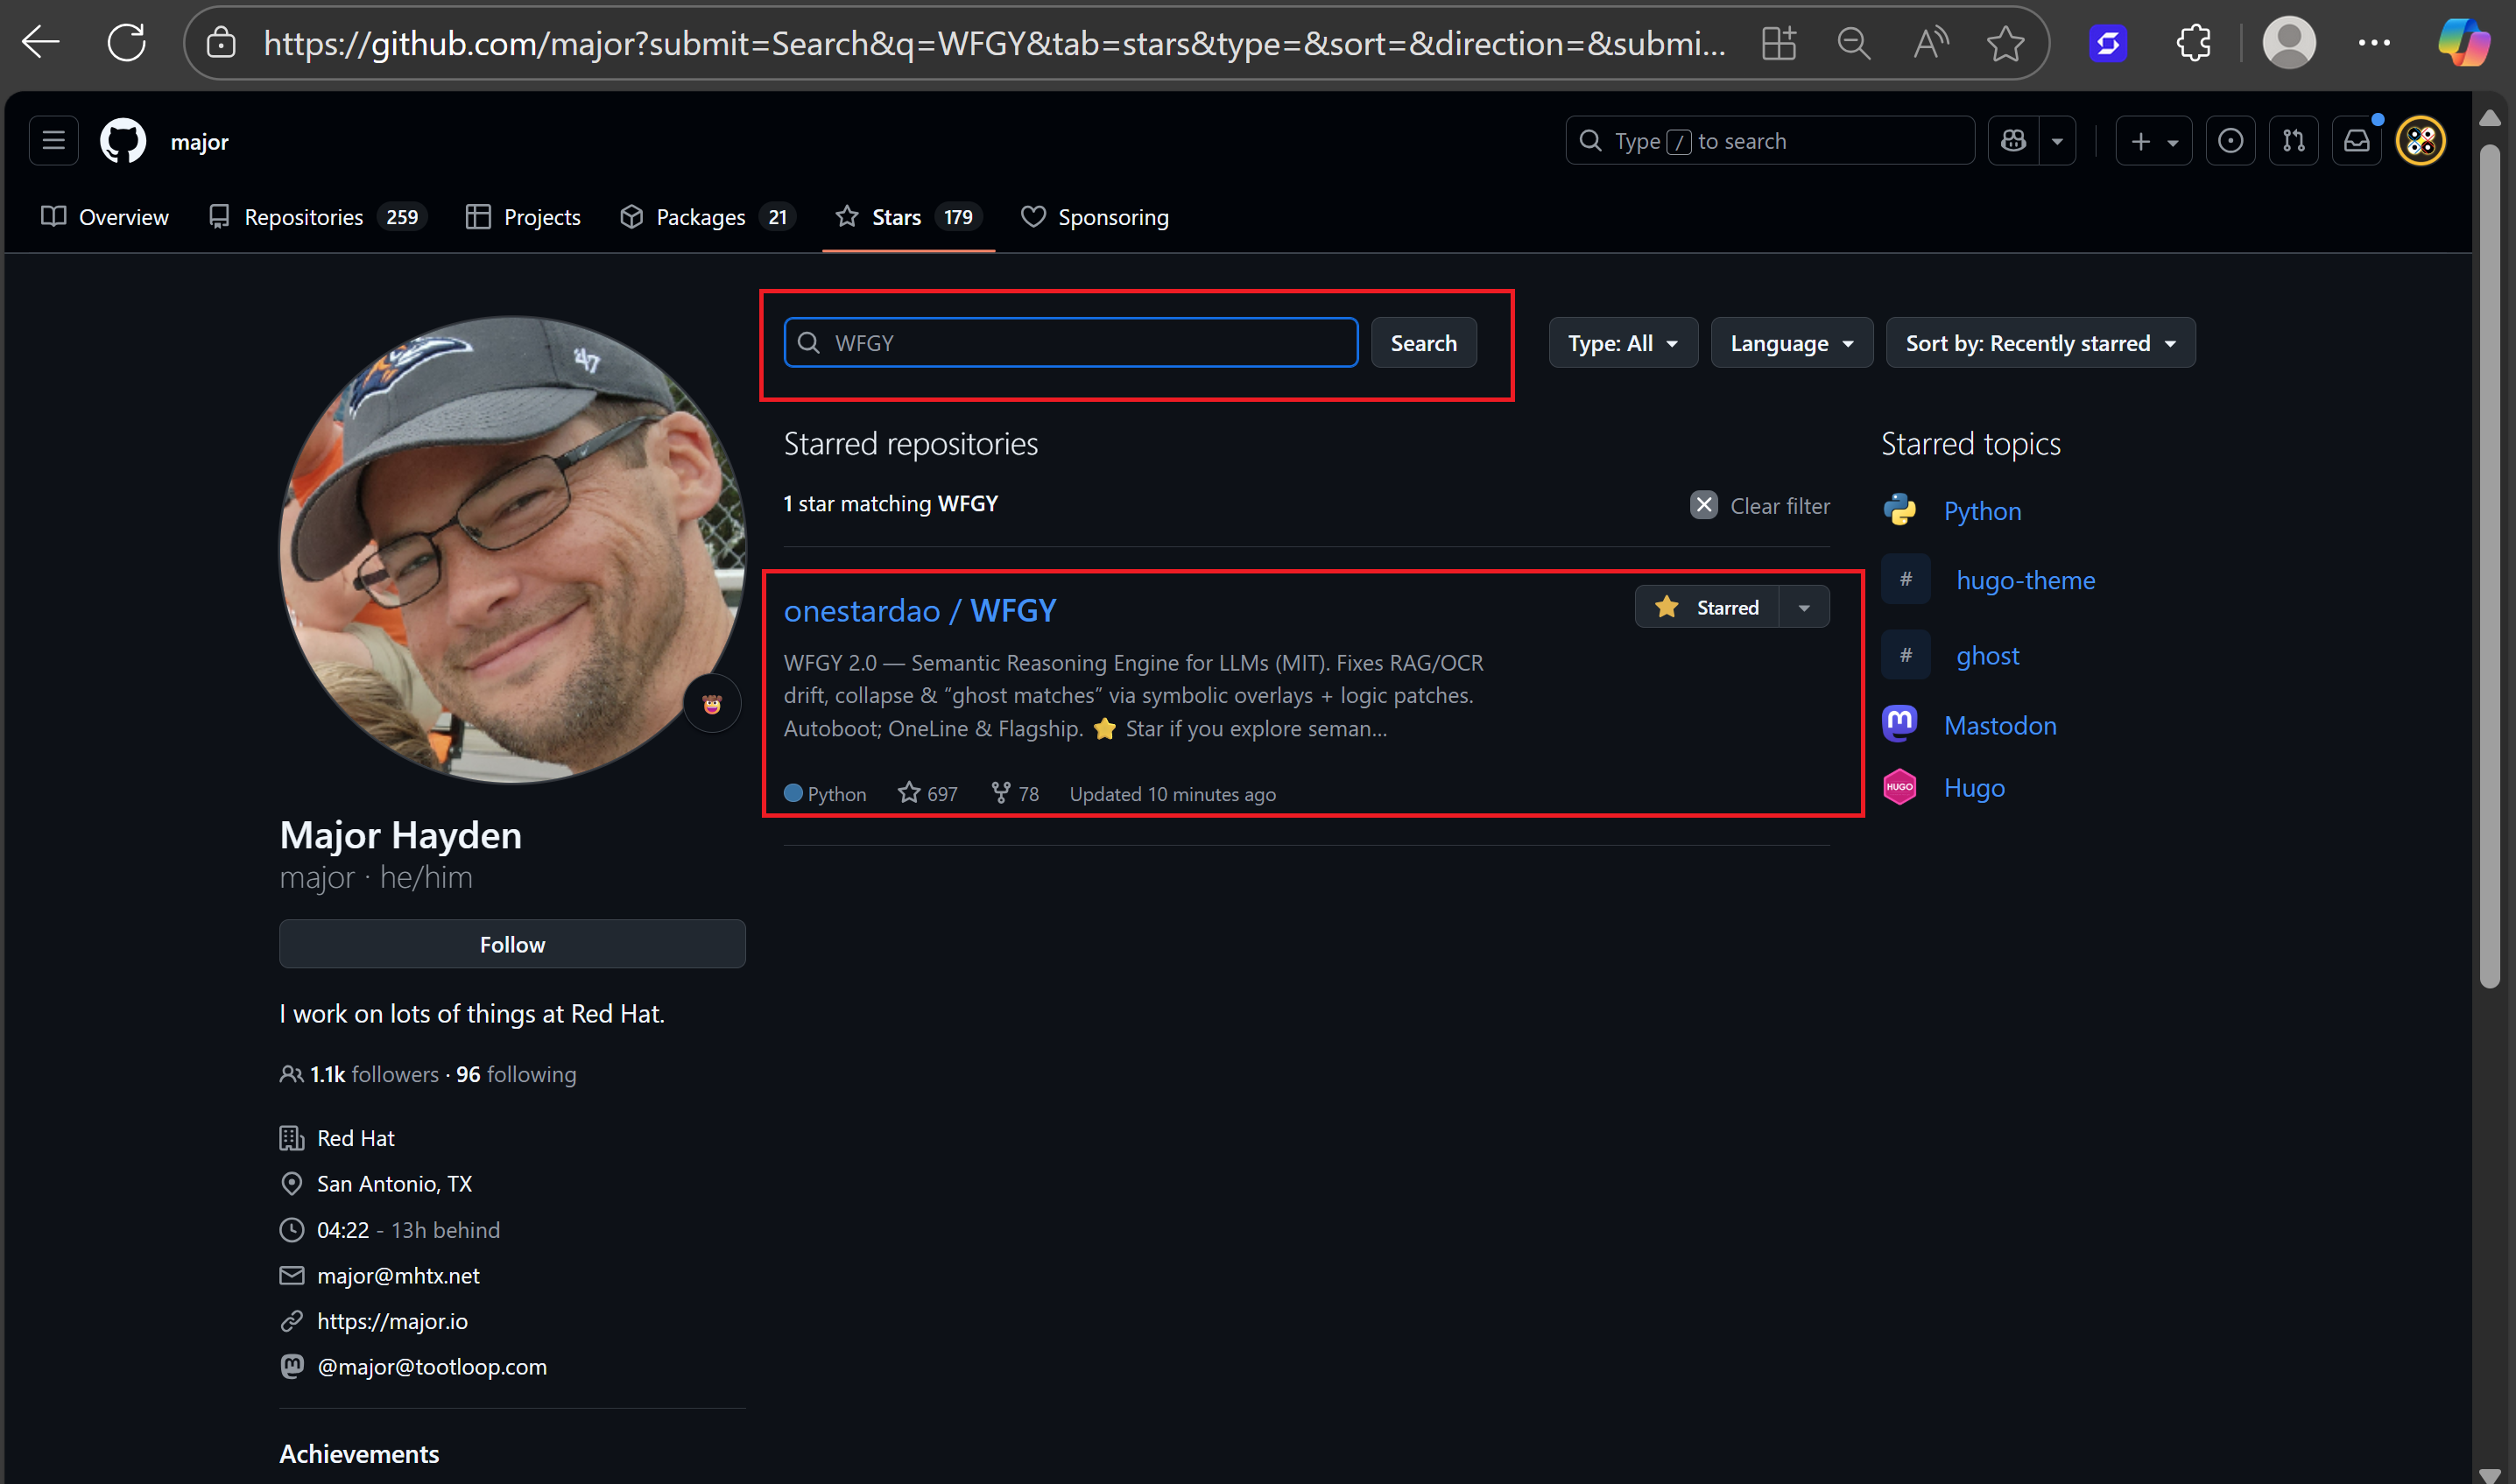Open the hamburger navigation menu
The image size is (2516, 1484).
tap(54, 141)
